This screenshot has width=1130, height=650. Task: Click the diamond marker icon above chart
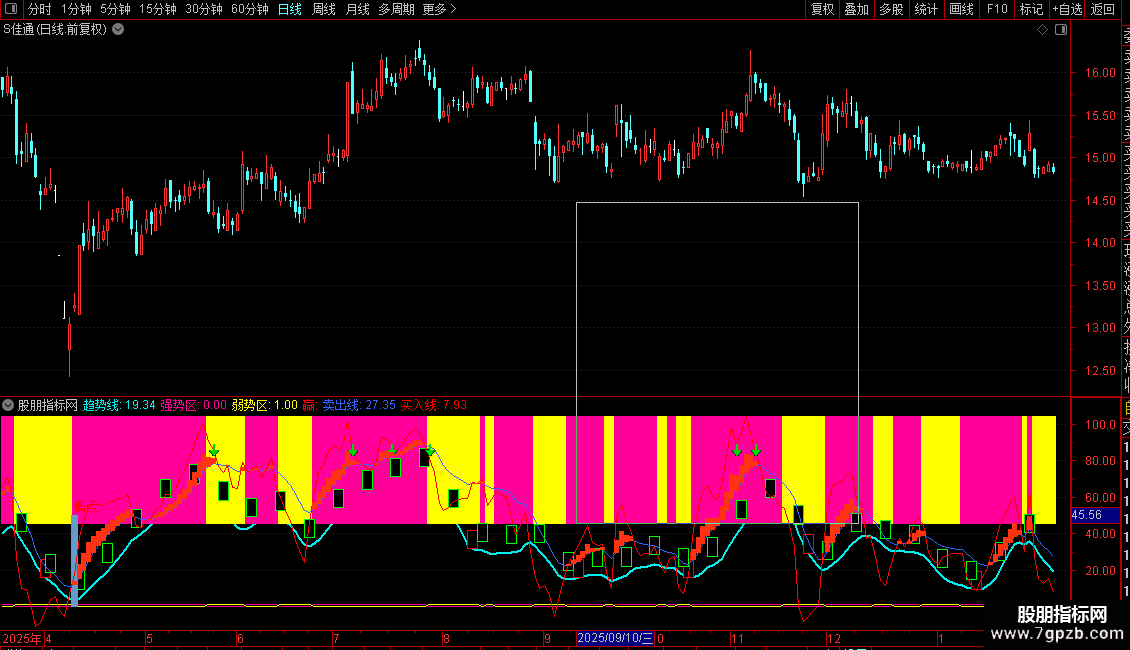tap(1042, 30)
